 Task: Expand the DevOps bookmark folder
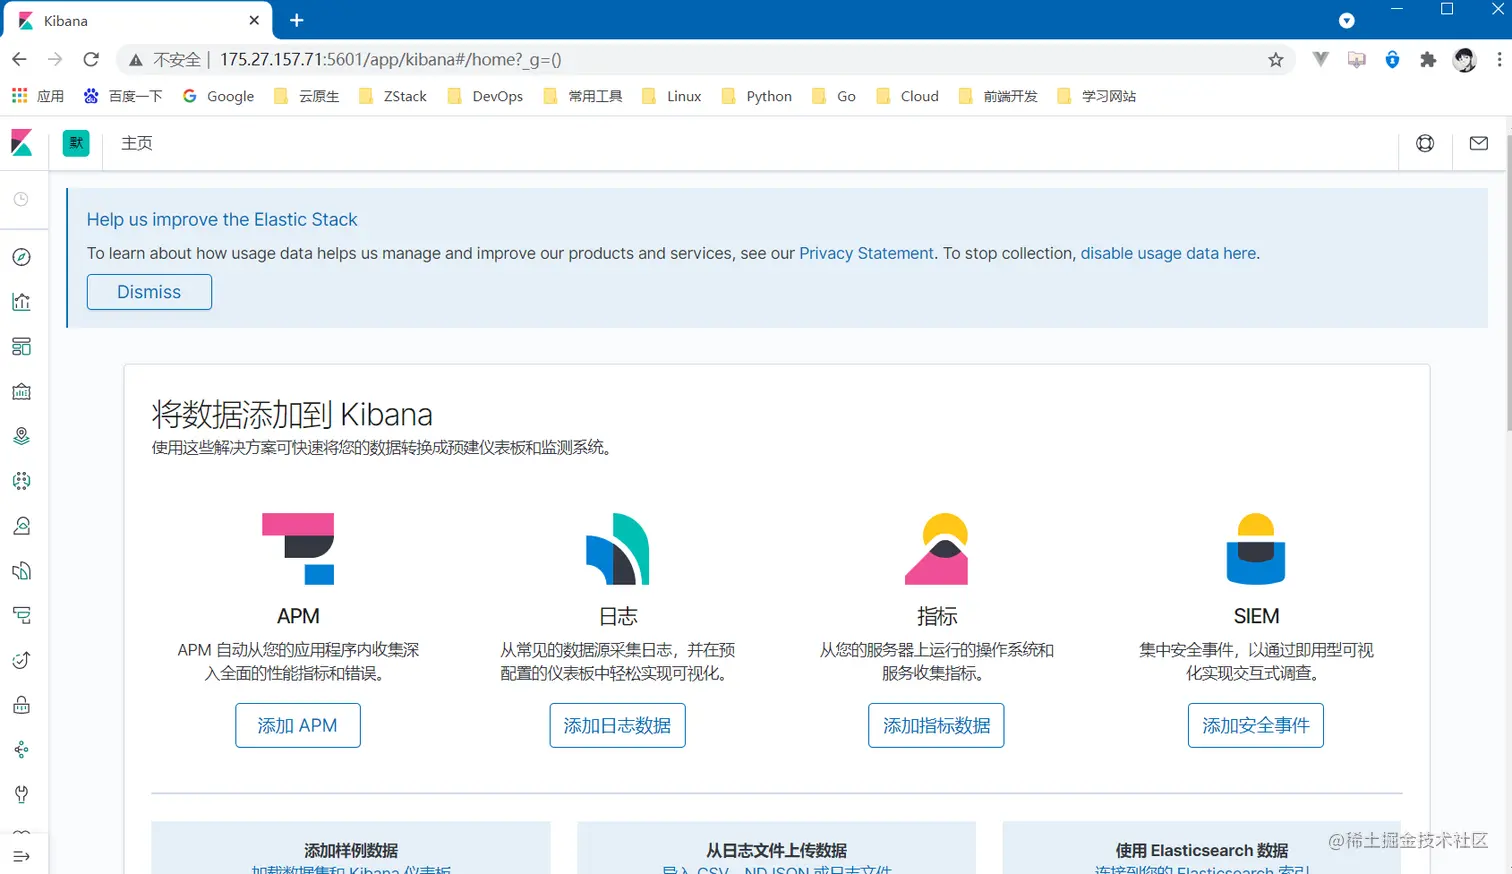[x=485, y=96]
